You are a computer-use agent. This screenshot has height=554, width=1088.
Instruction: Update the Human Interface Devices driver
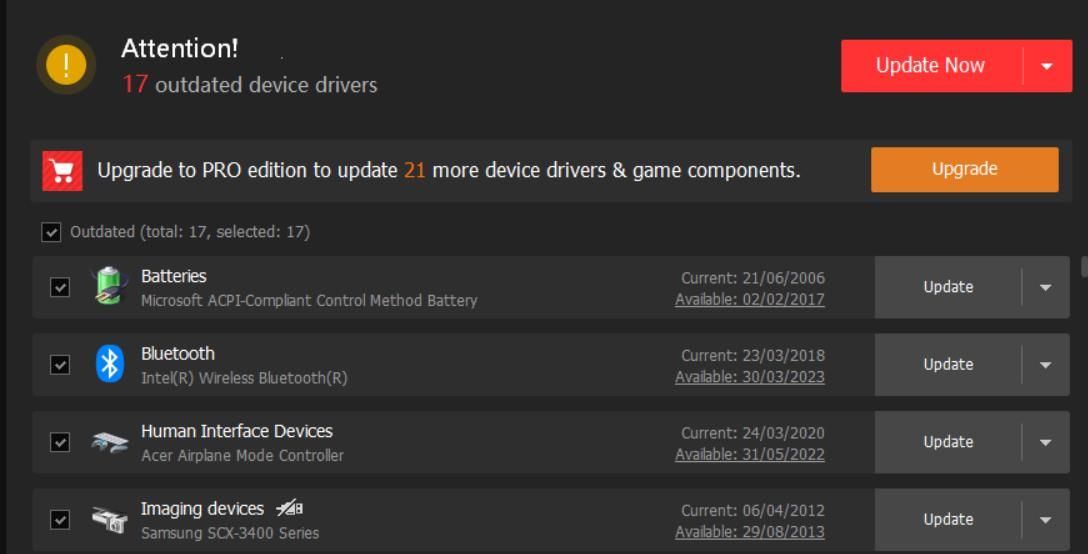coord(948,442)
